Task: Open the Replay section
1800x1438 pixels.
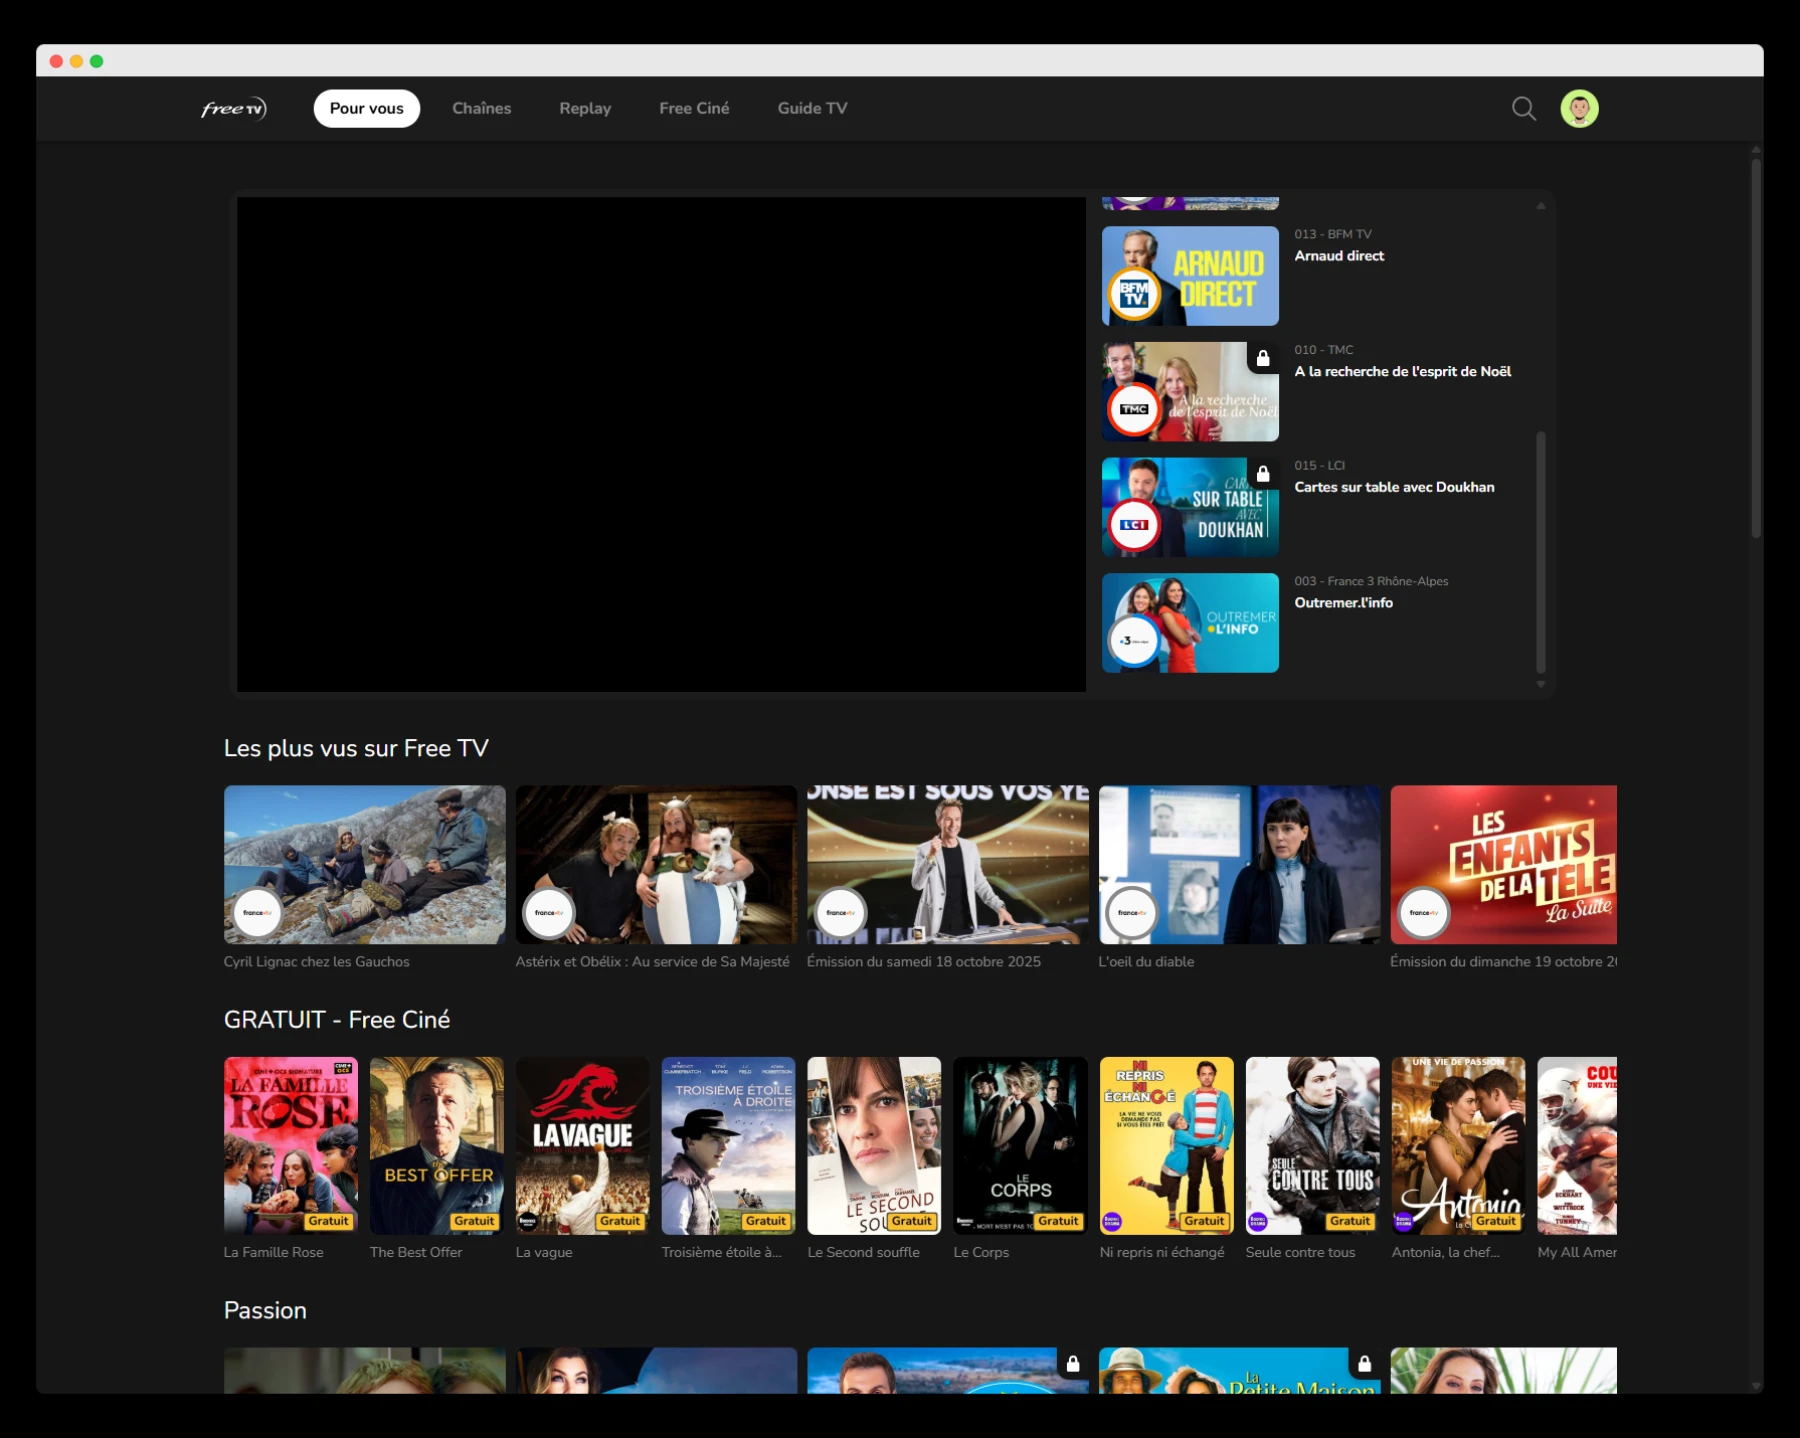Action: (585, 108)
